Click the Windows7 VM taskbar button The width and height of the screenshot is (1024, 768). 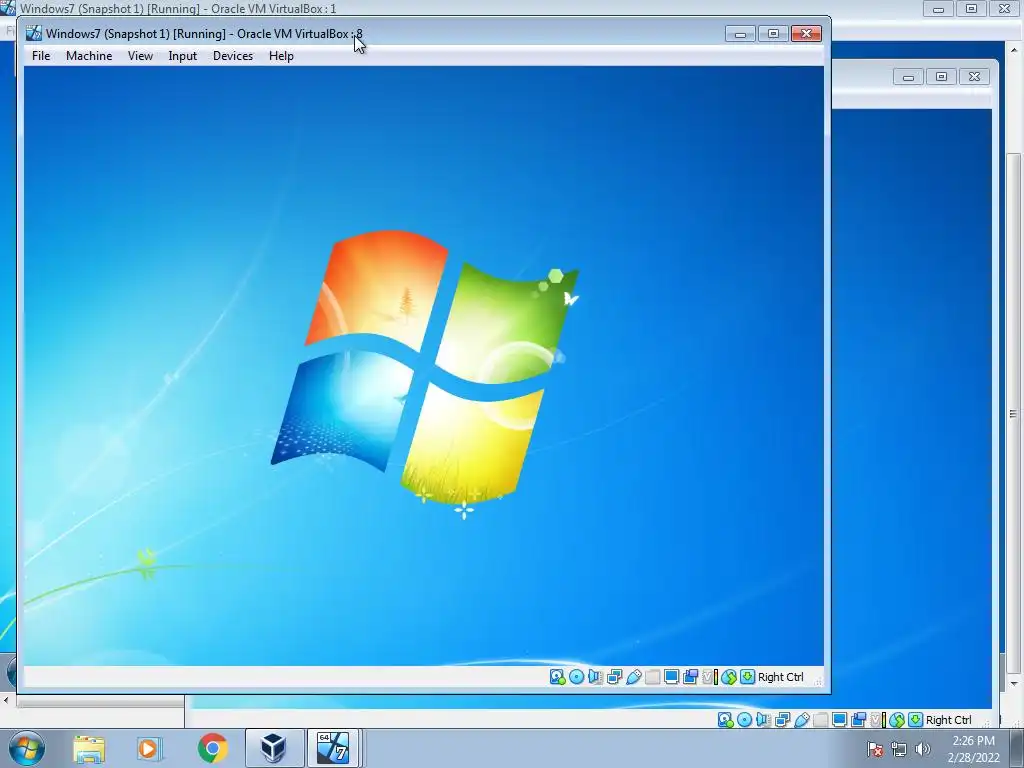pos(333,748)
